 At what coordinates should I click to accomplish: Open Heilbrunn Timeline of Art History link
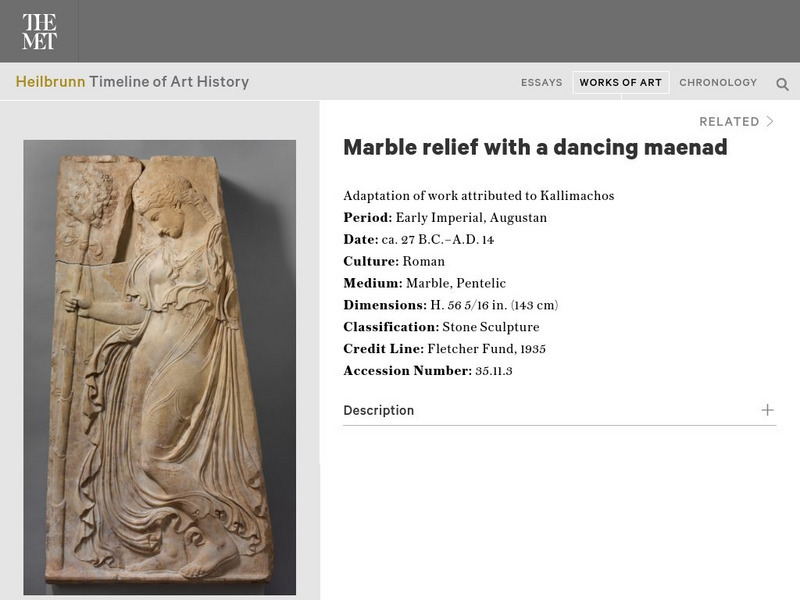(x=132, y=82)
